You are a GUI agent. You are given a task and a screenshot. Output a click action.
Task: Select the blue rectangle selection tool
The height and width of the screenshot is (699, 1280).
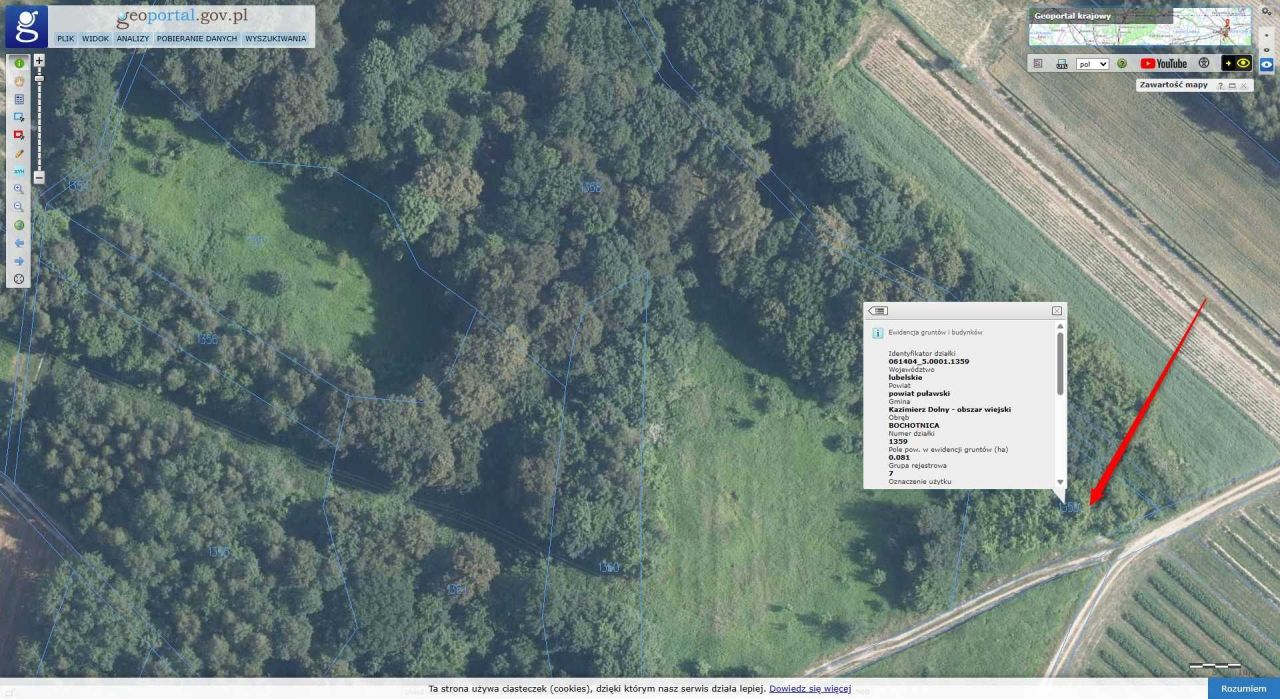coord(19,117)
